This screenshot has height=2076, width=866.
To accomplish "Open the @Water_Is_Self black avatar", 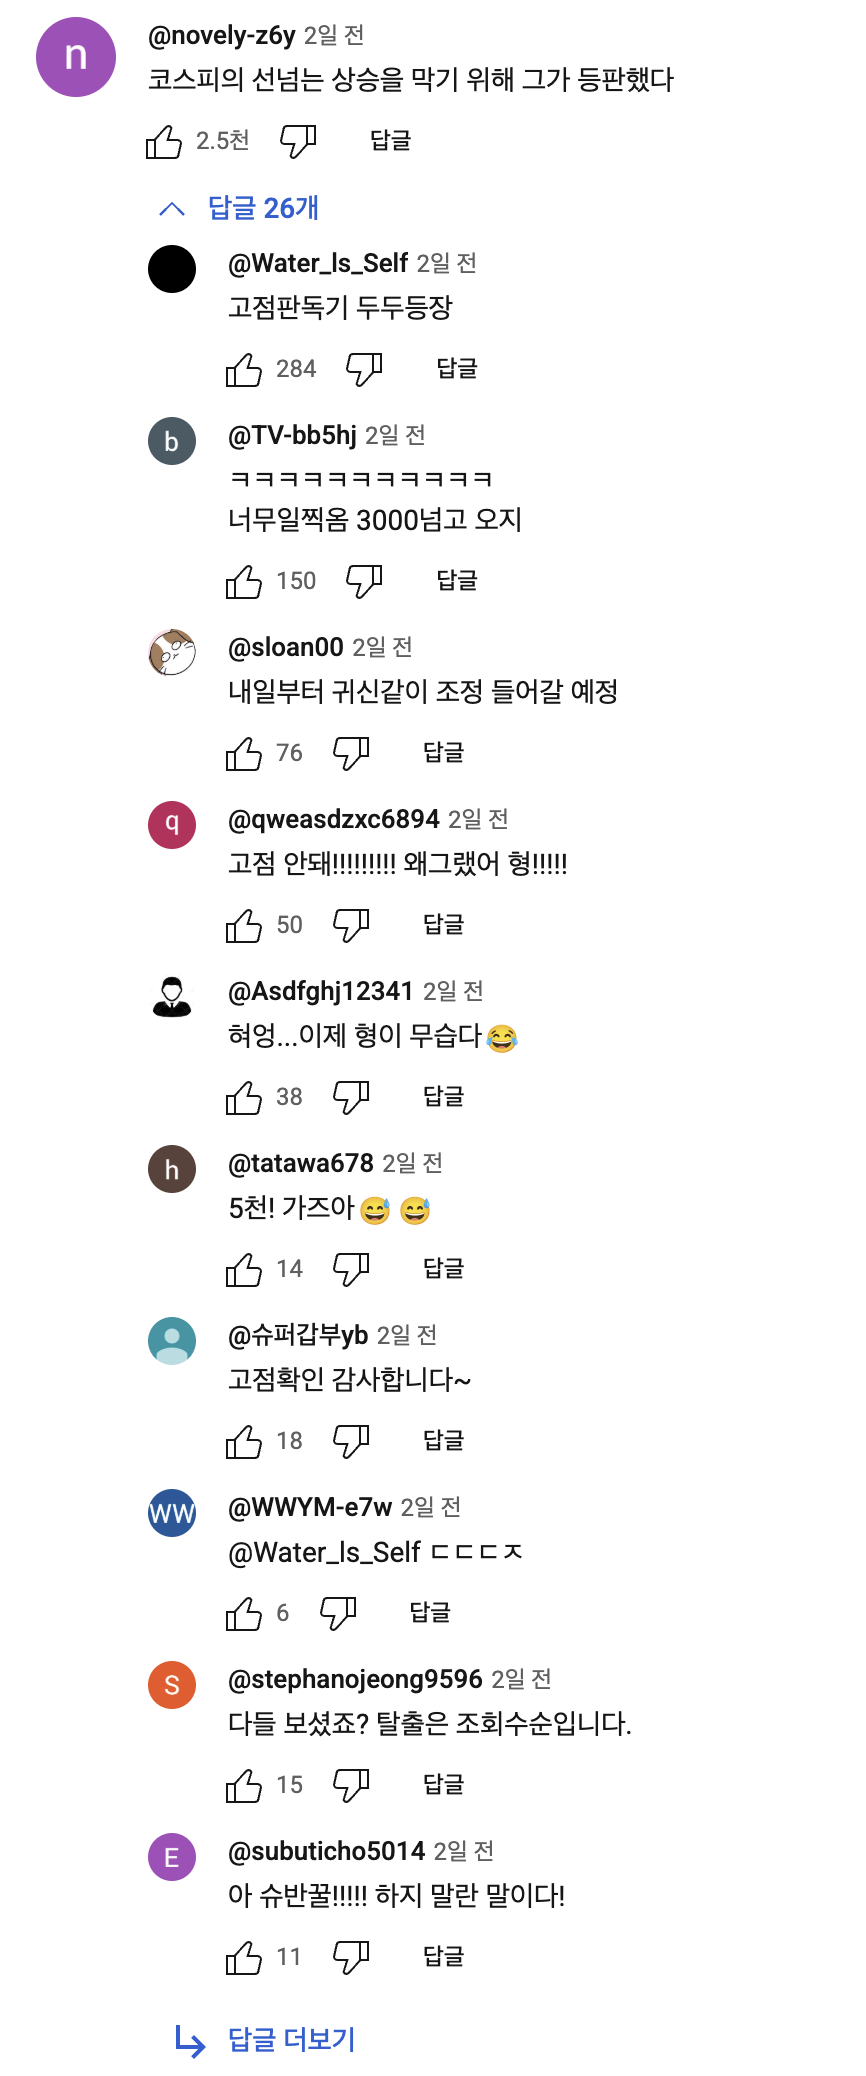I will point(172,269).
